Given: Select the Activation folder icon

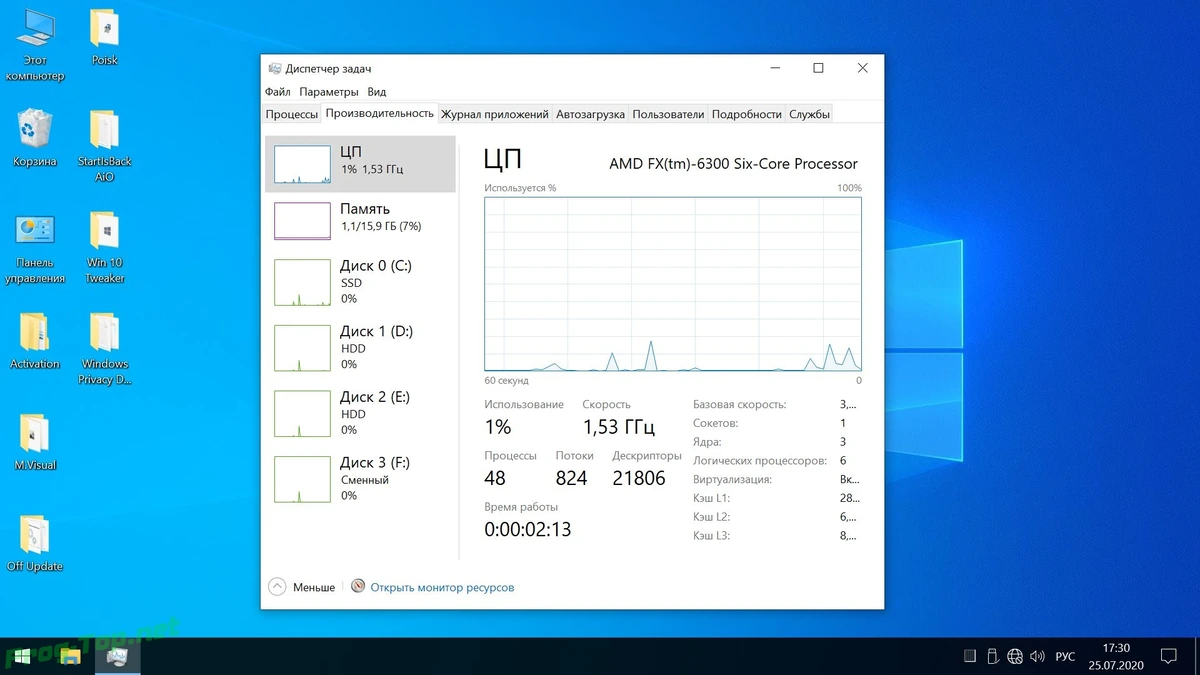Looking at the screenshot, I should pos(34,340).
